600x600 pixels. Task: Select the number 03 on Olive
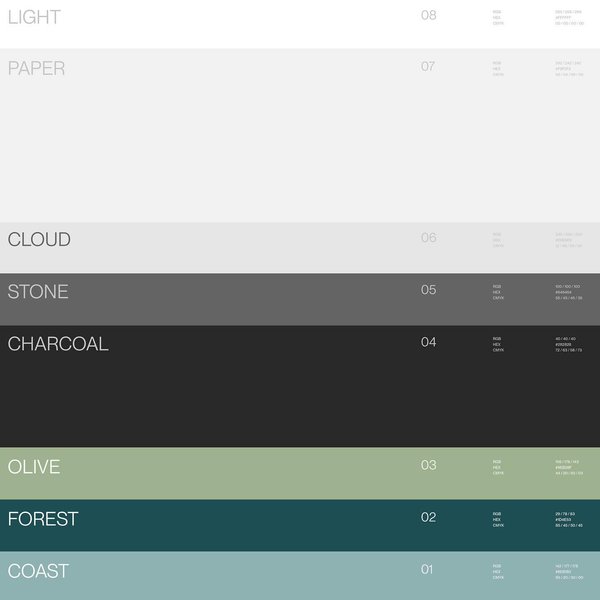point(429,465)
